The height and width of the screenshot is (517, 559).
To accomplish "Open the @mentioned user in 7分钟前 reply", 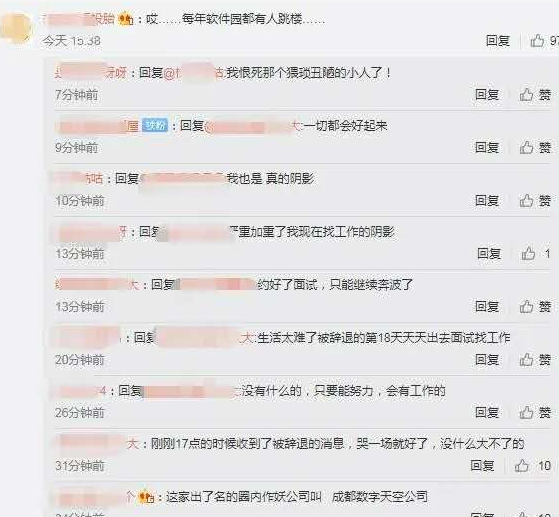I will pyautogui.click(x=194, y=73).
